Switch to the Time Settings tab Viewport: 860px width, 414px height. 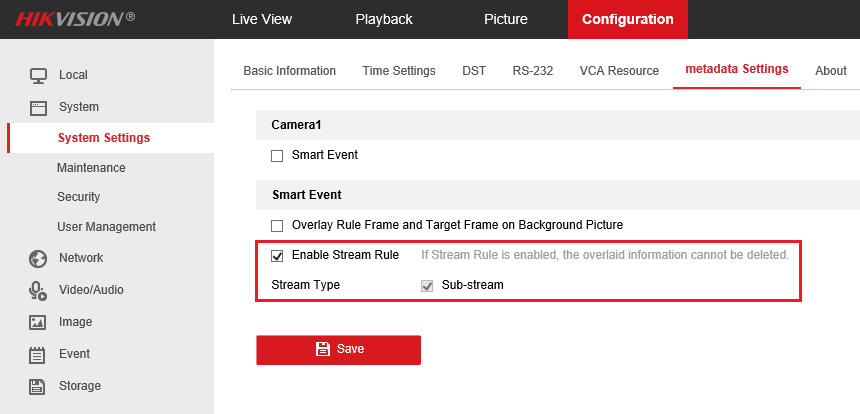tap(399, 71)
